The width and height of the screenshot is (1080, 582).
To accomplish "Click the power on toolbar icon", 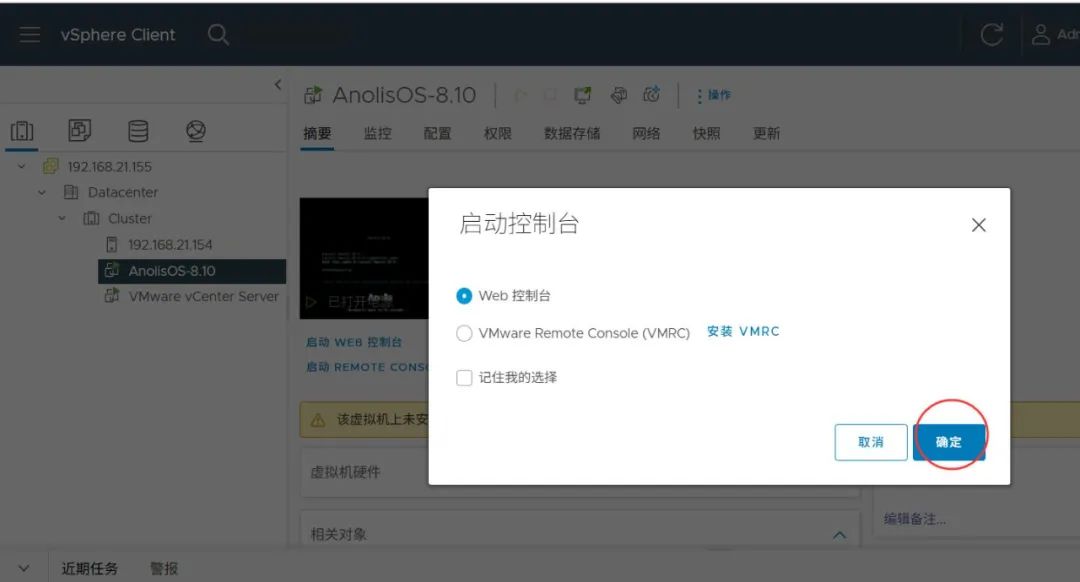I will point(521,95).
